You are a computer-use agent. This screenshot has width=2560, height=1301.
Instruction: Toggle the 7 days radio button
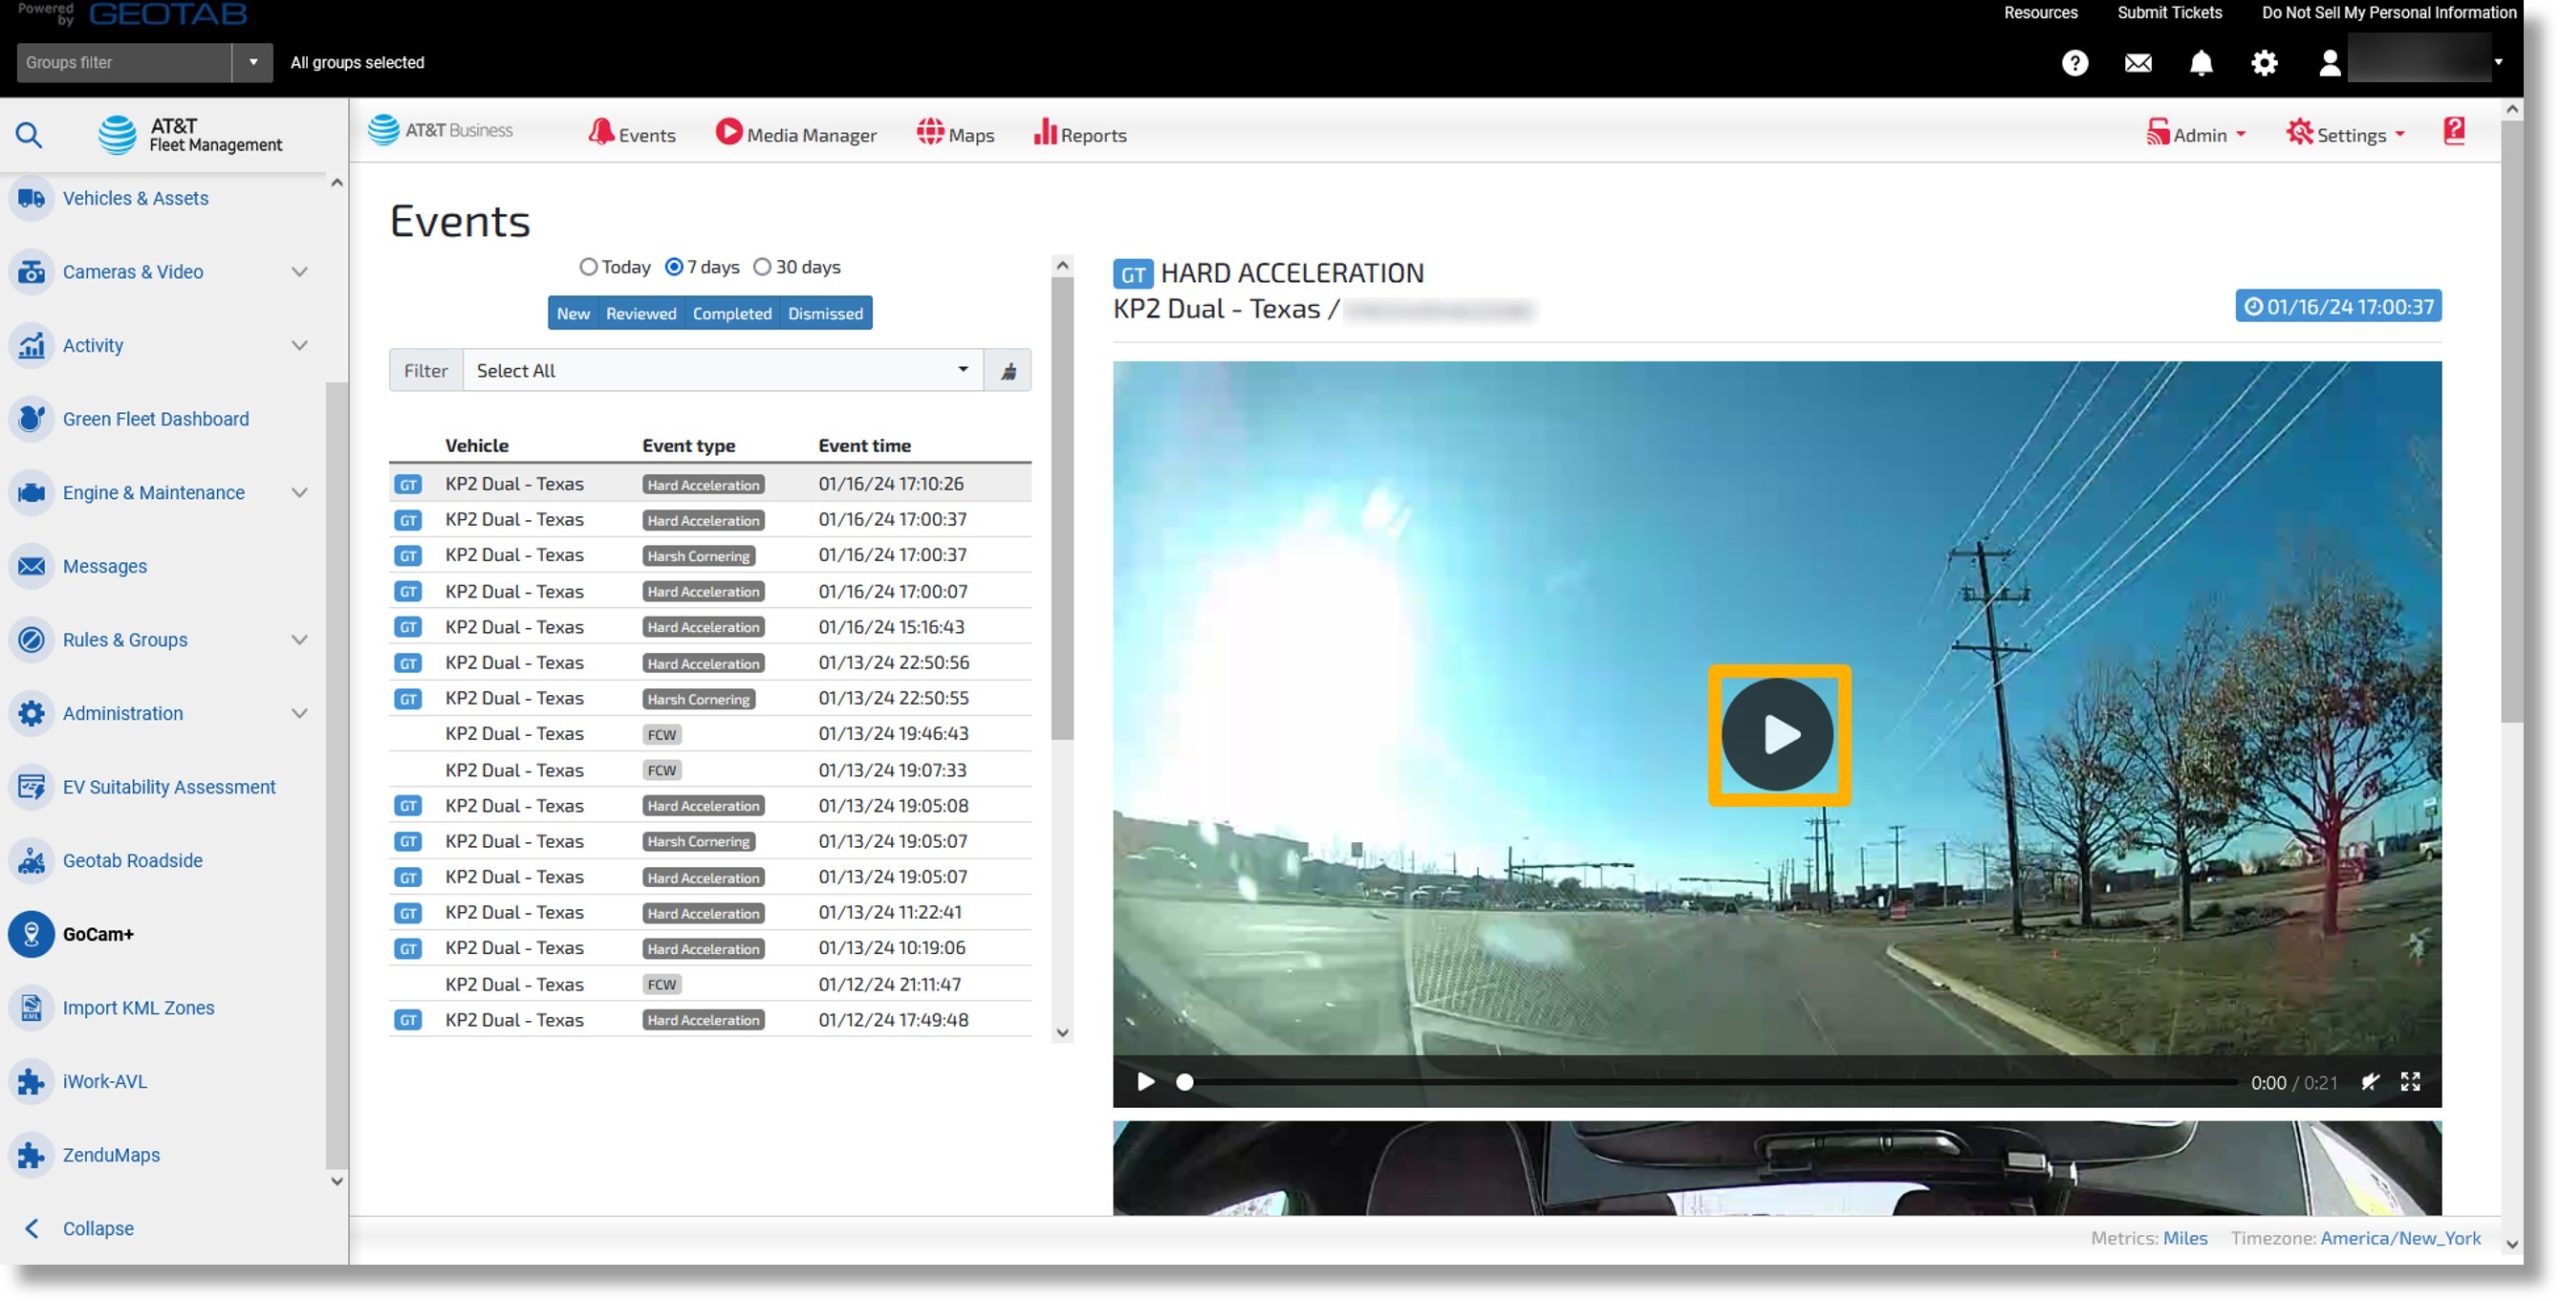[x=674, y=266]
